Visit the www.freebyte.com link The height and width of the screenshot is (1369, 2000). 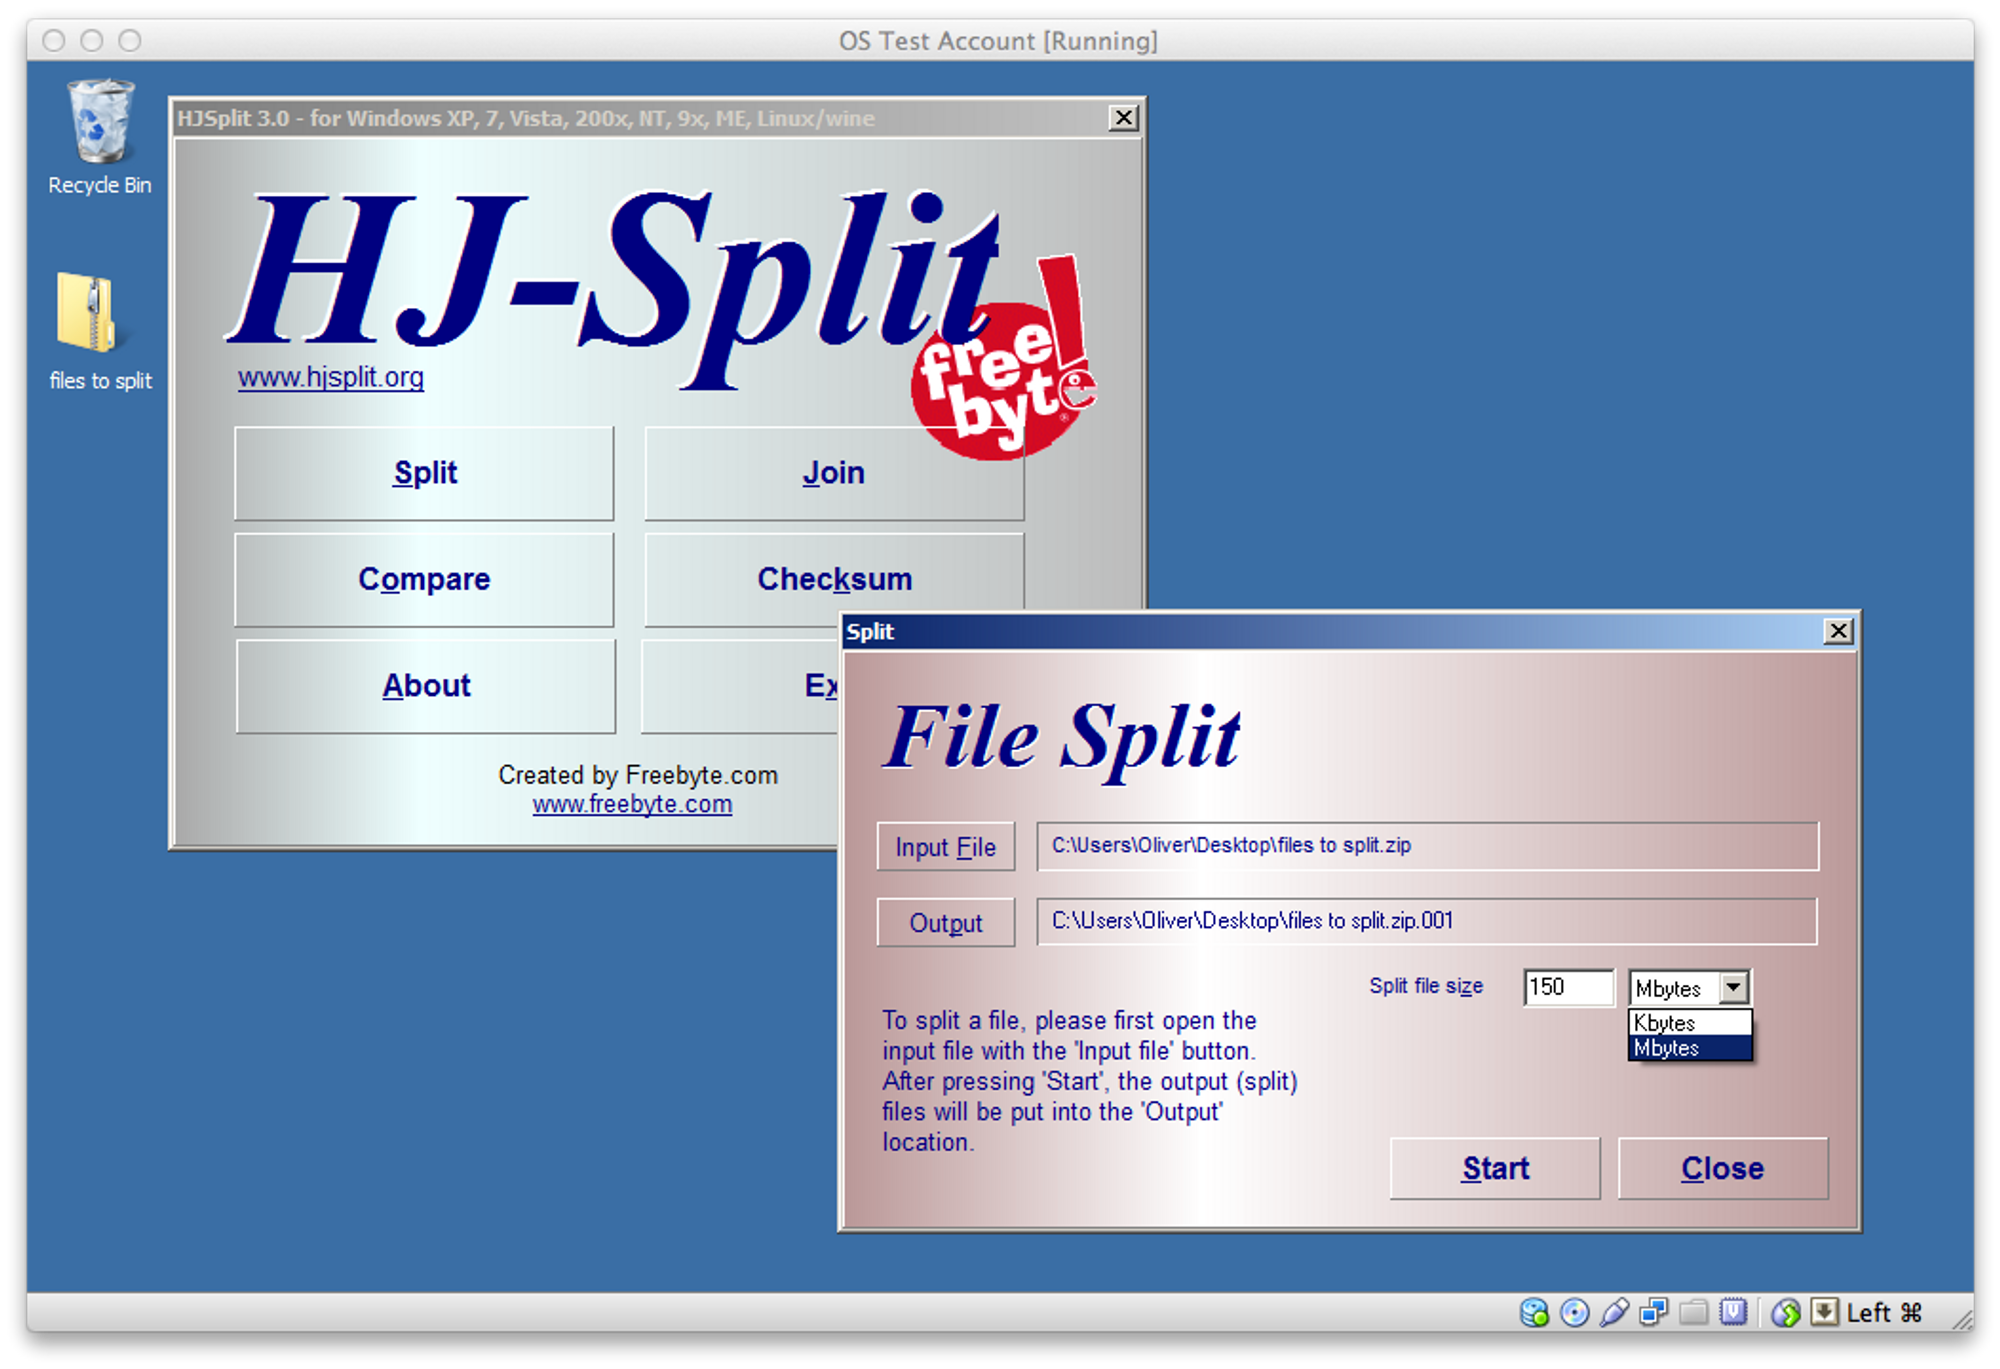(x=632, y=805)
